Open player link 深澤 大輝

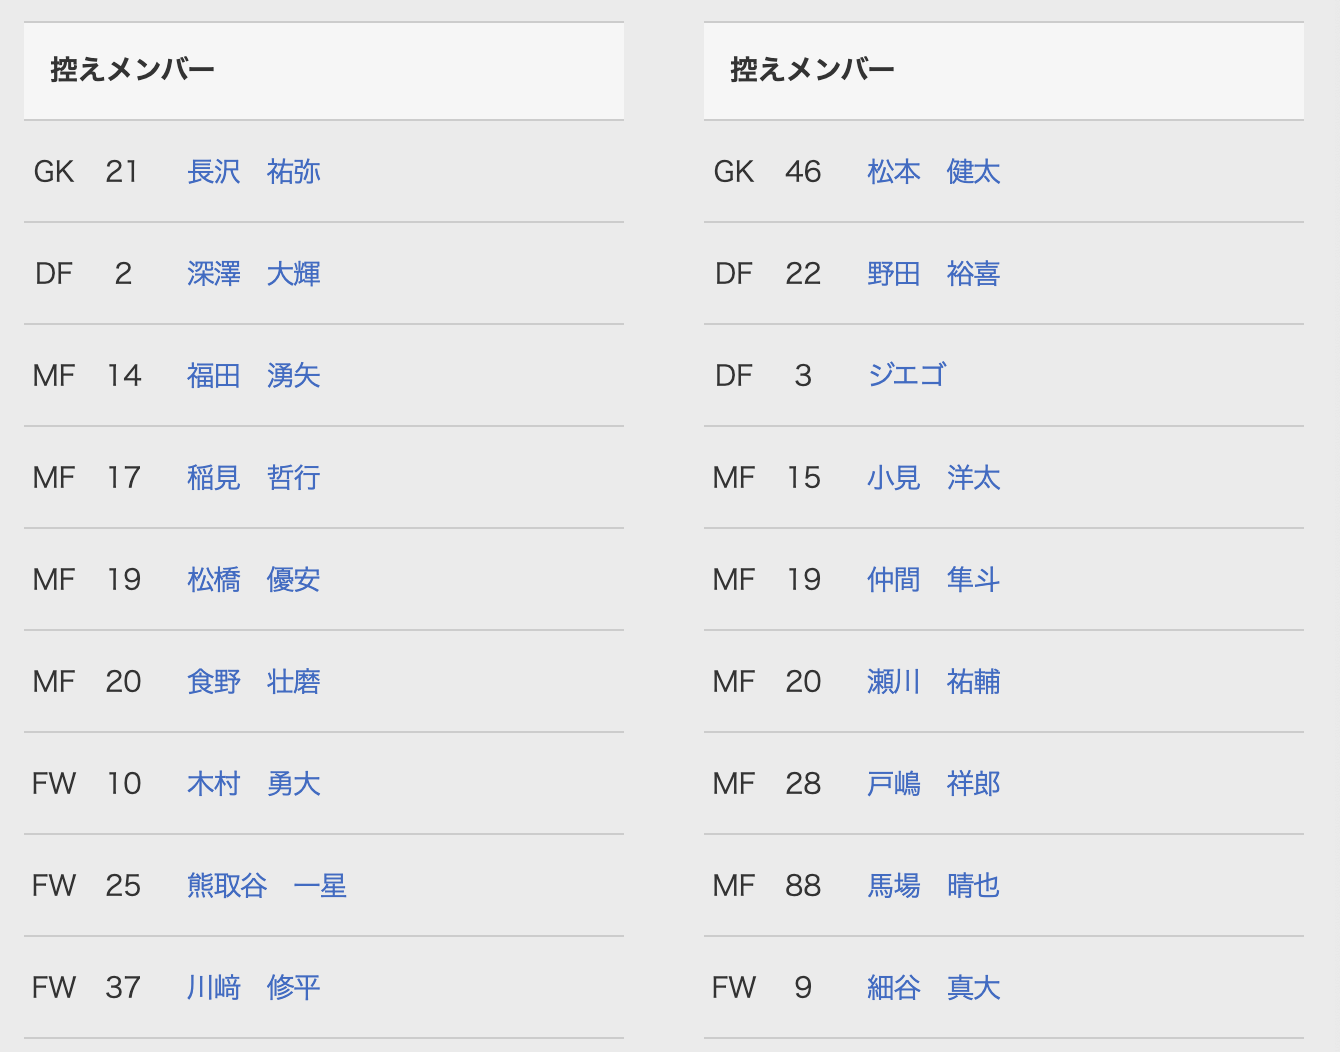click(x=254, y=274)
